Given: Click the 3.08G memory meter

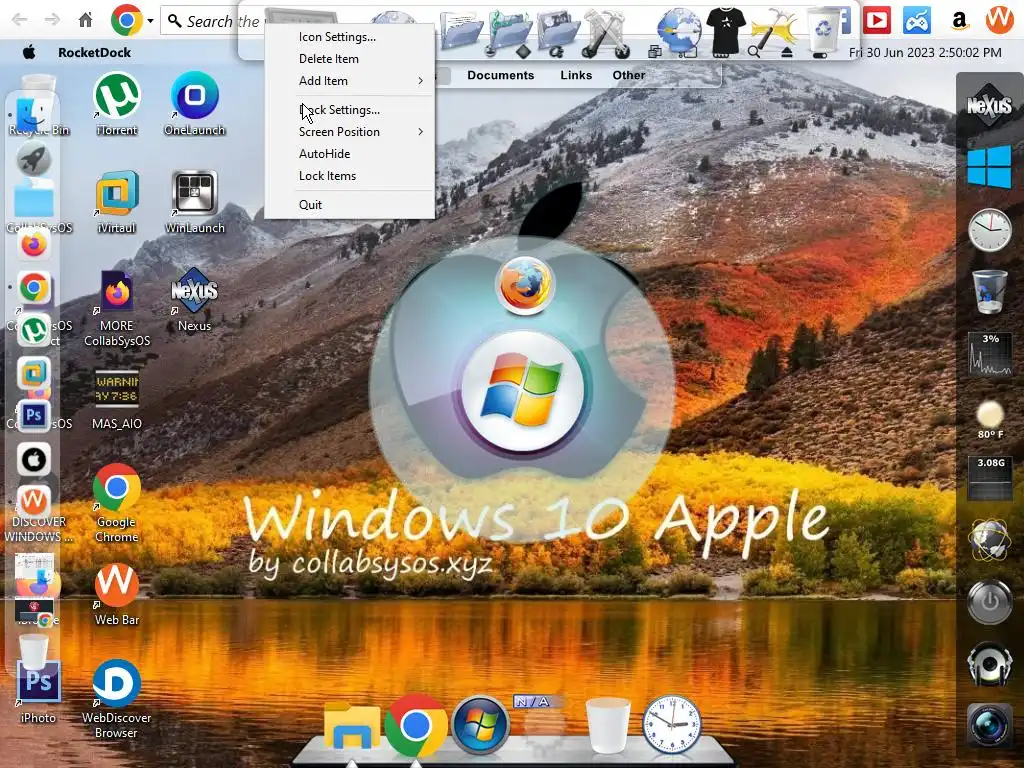Looking at the screenshot, I should tap(990, 478).
